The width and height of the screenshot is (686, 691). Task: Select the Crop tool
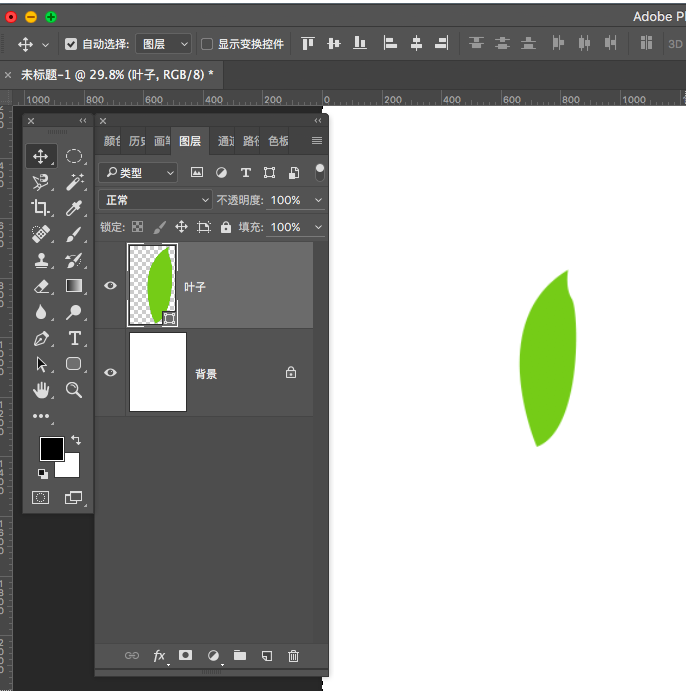41,208
